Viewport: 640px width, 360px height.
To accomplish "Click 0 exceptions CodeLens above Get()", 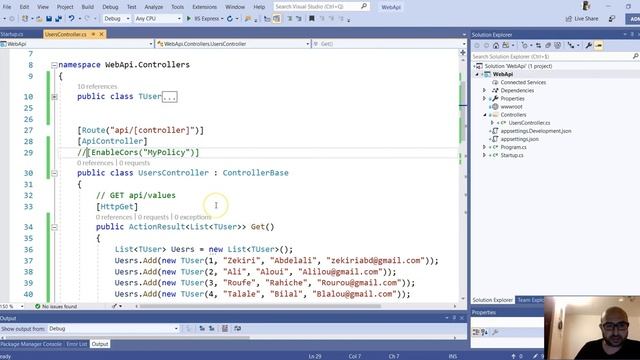I will 193,217.
